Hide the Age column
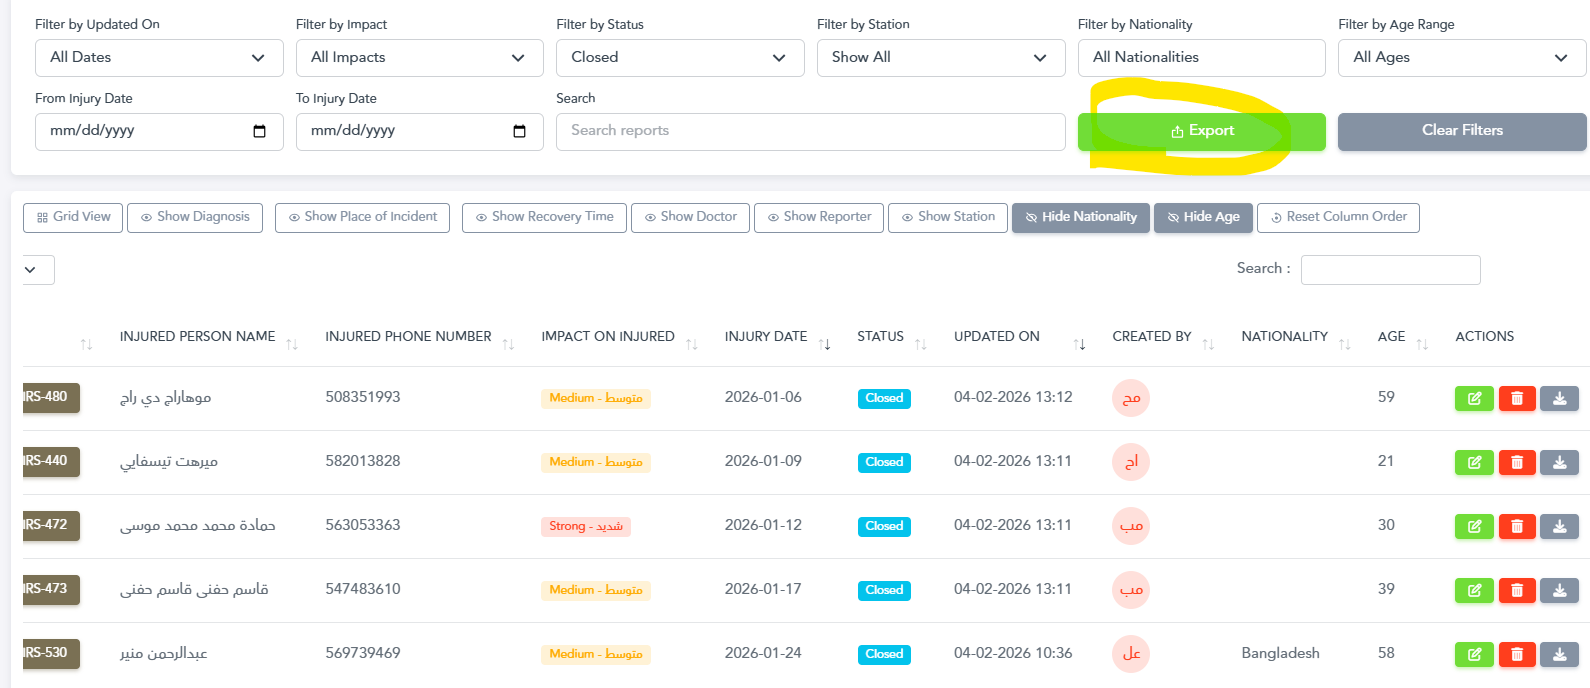 pyautogui.click(x=1203, y=217)
